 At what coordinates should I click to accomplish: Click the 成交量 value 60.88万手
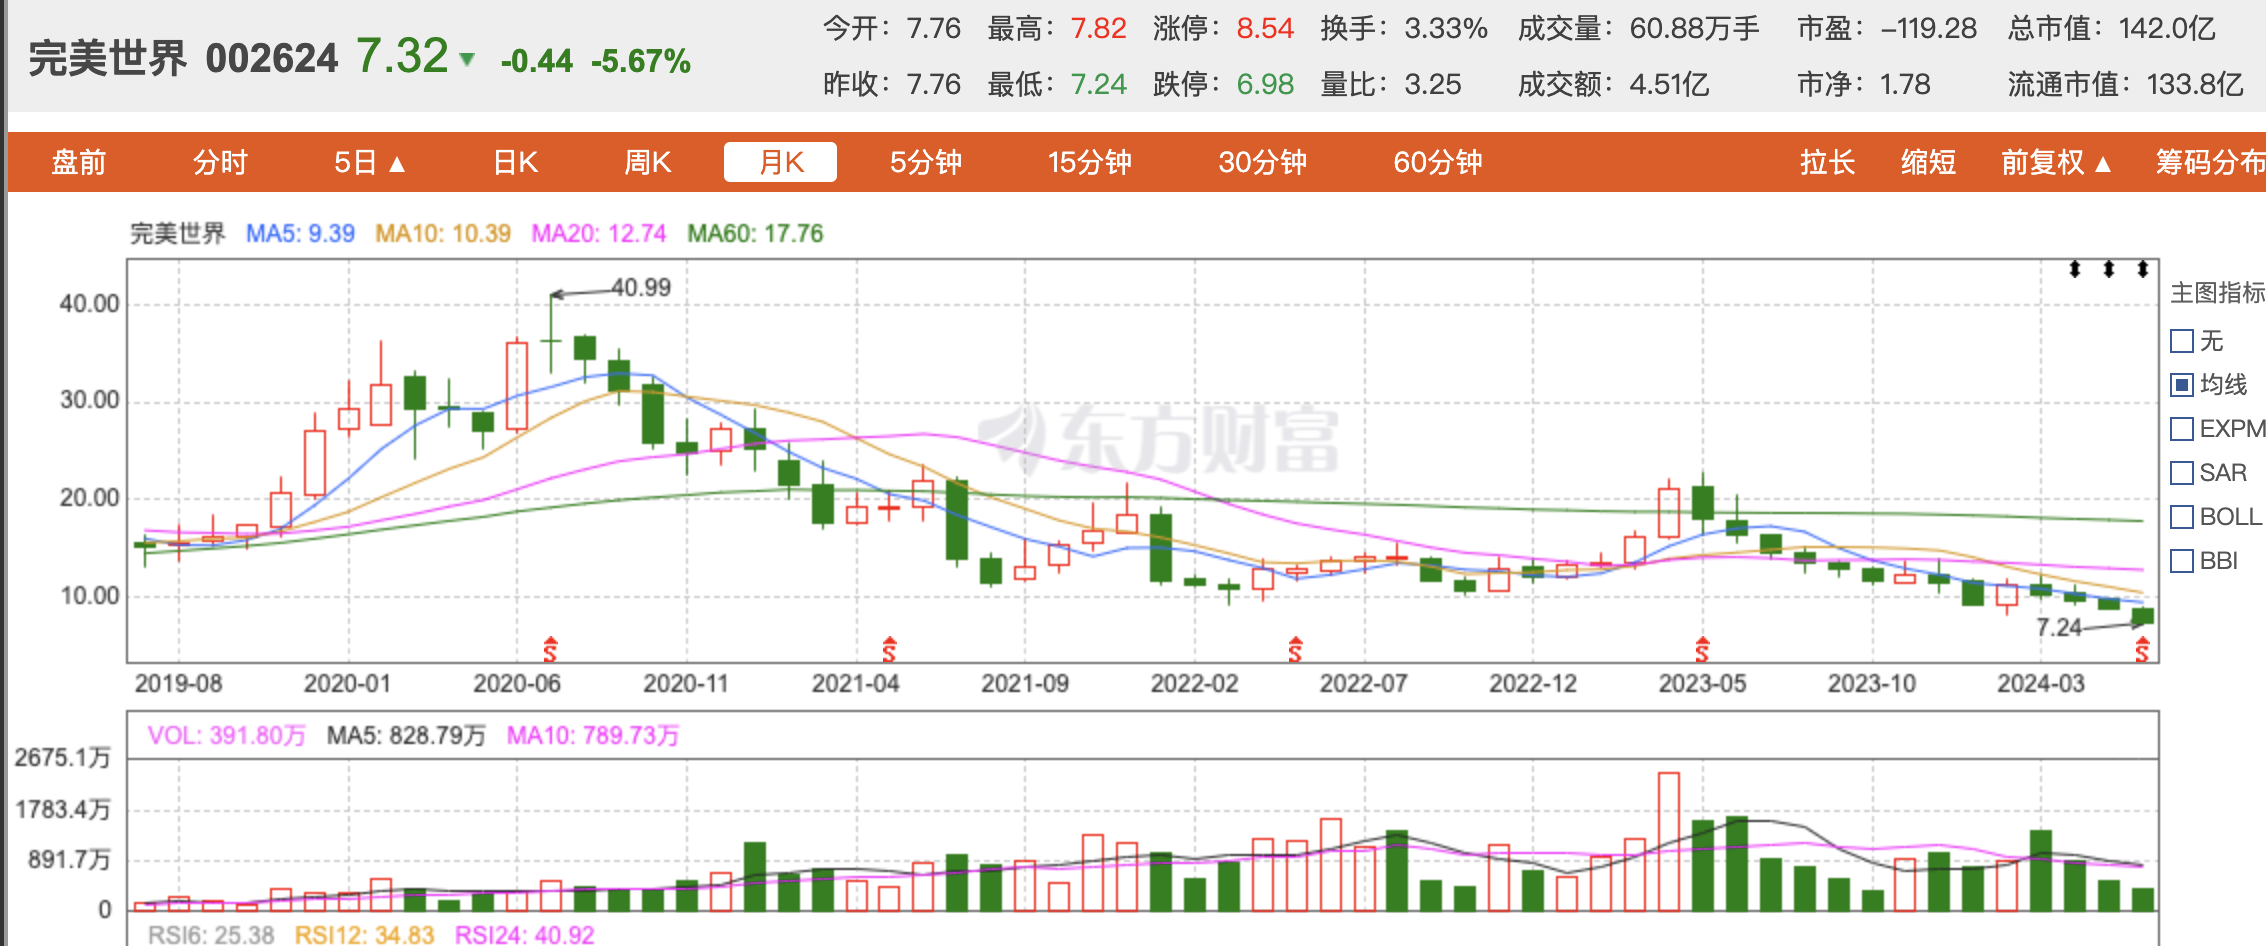(1695, 28)
